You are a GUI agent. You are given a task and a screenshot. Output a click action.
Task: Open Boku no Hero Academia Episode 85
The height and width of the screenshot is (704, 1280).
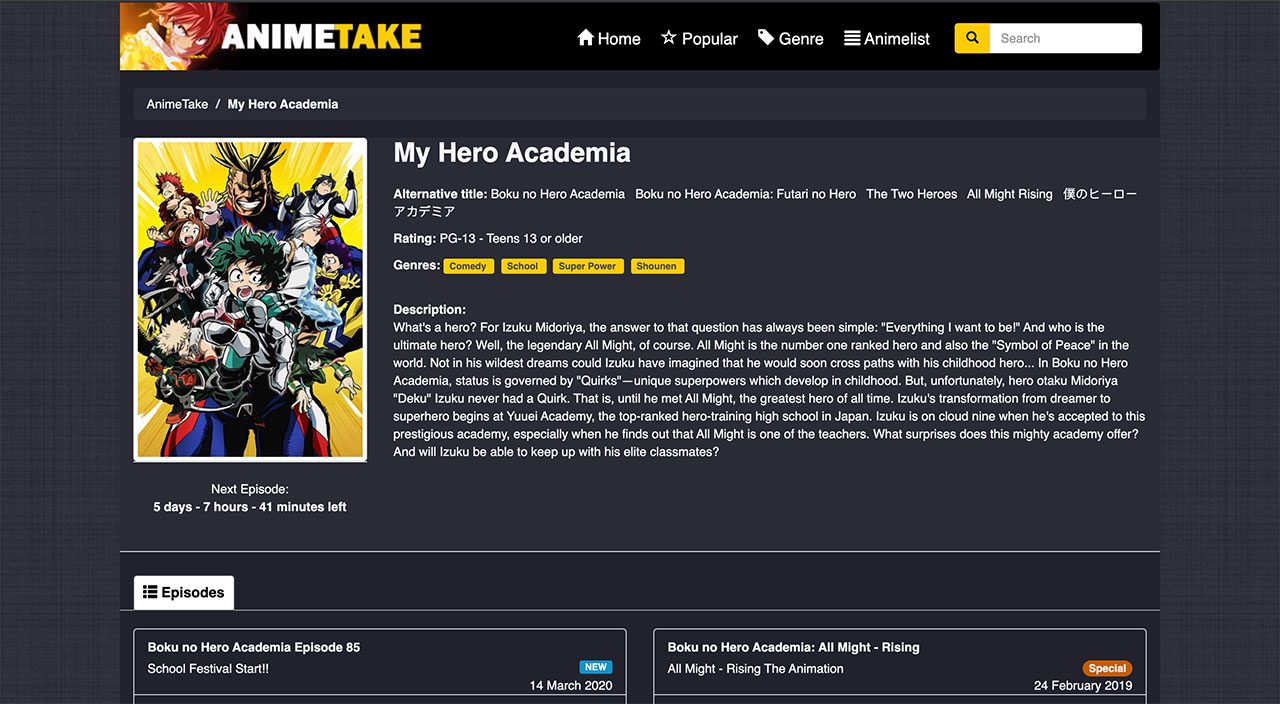(x=252, y=647)
